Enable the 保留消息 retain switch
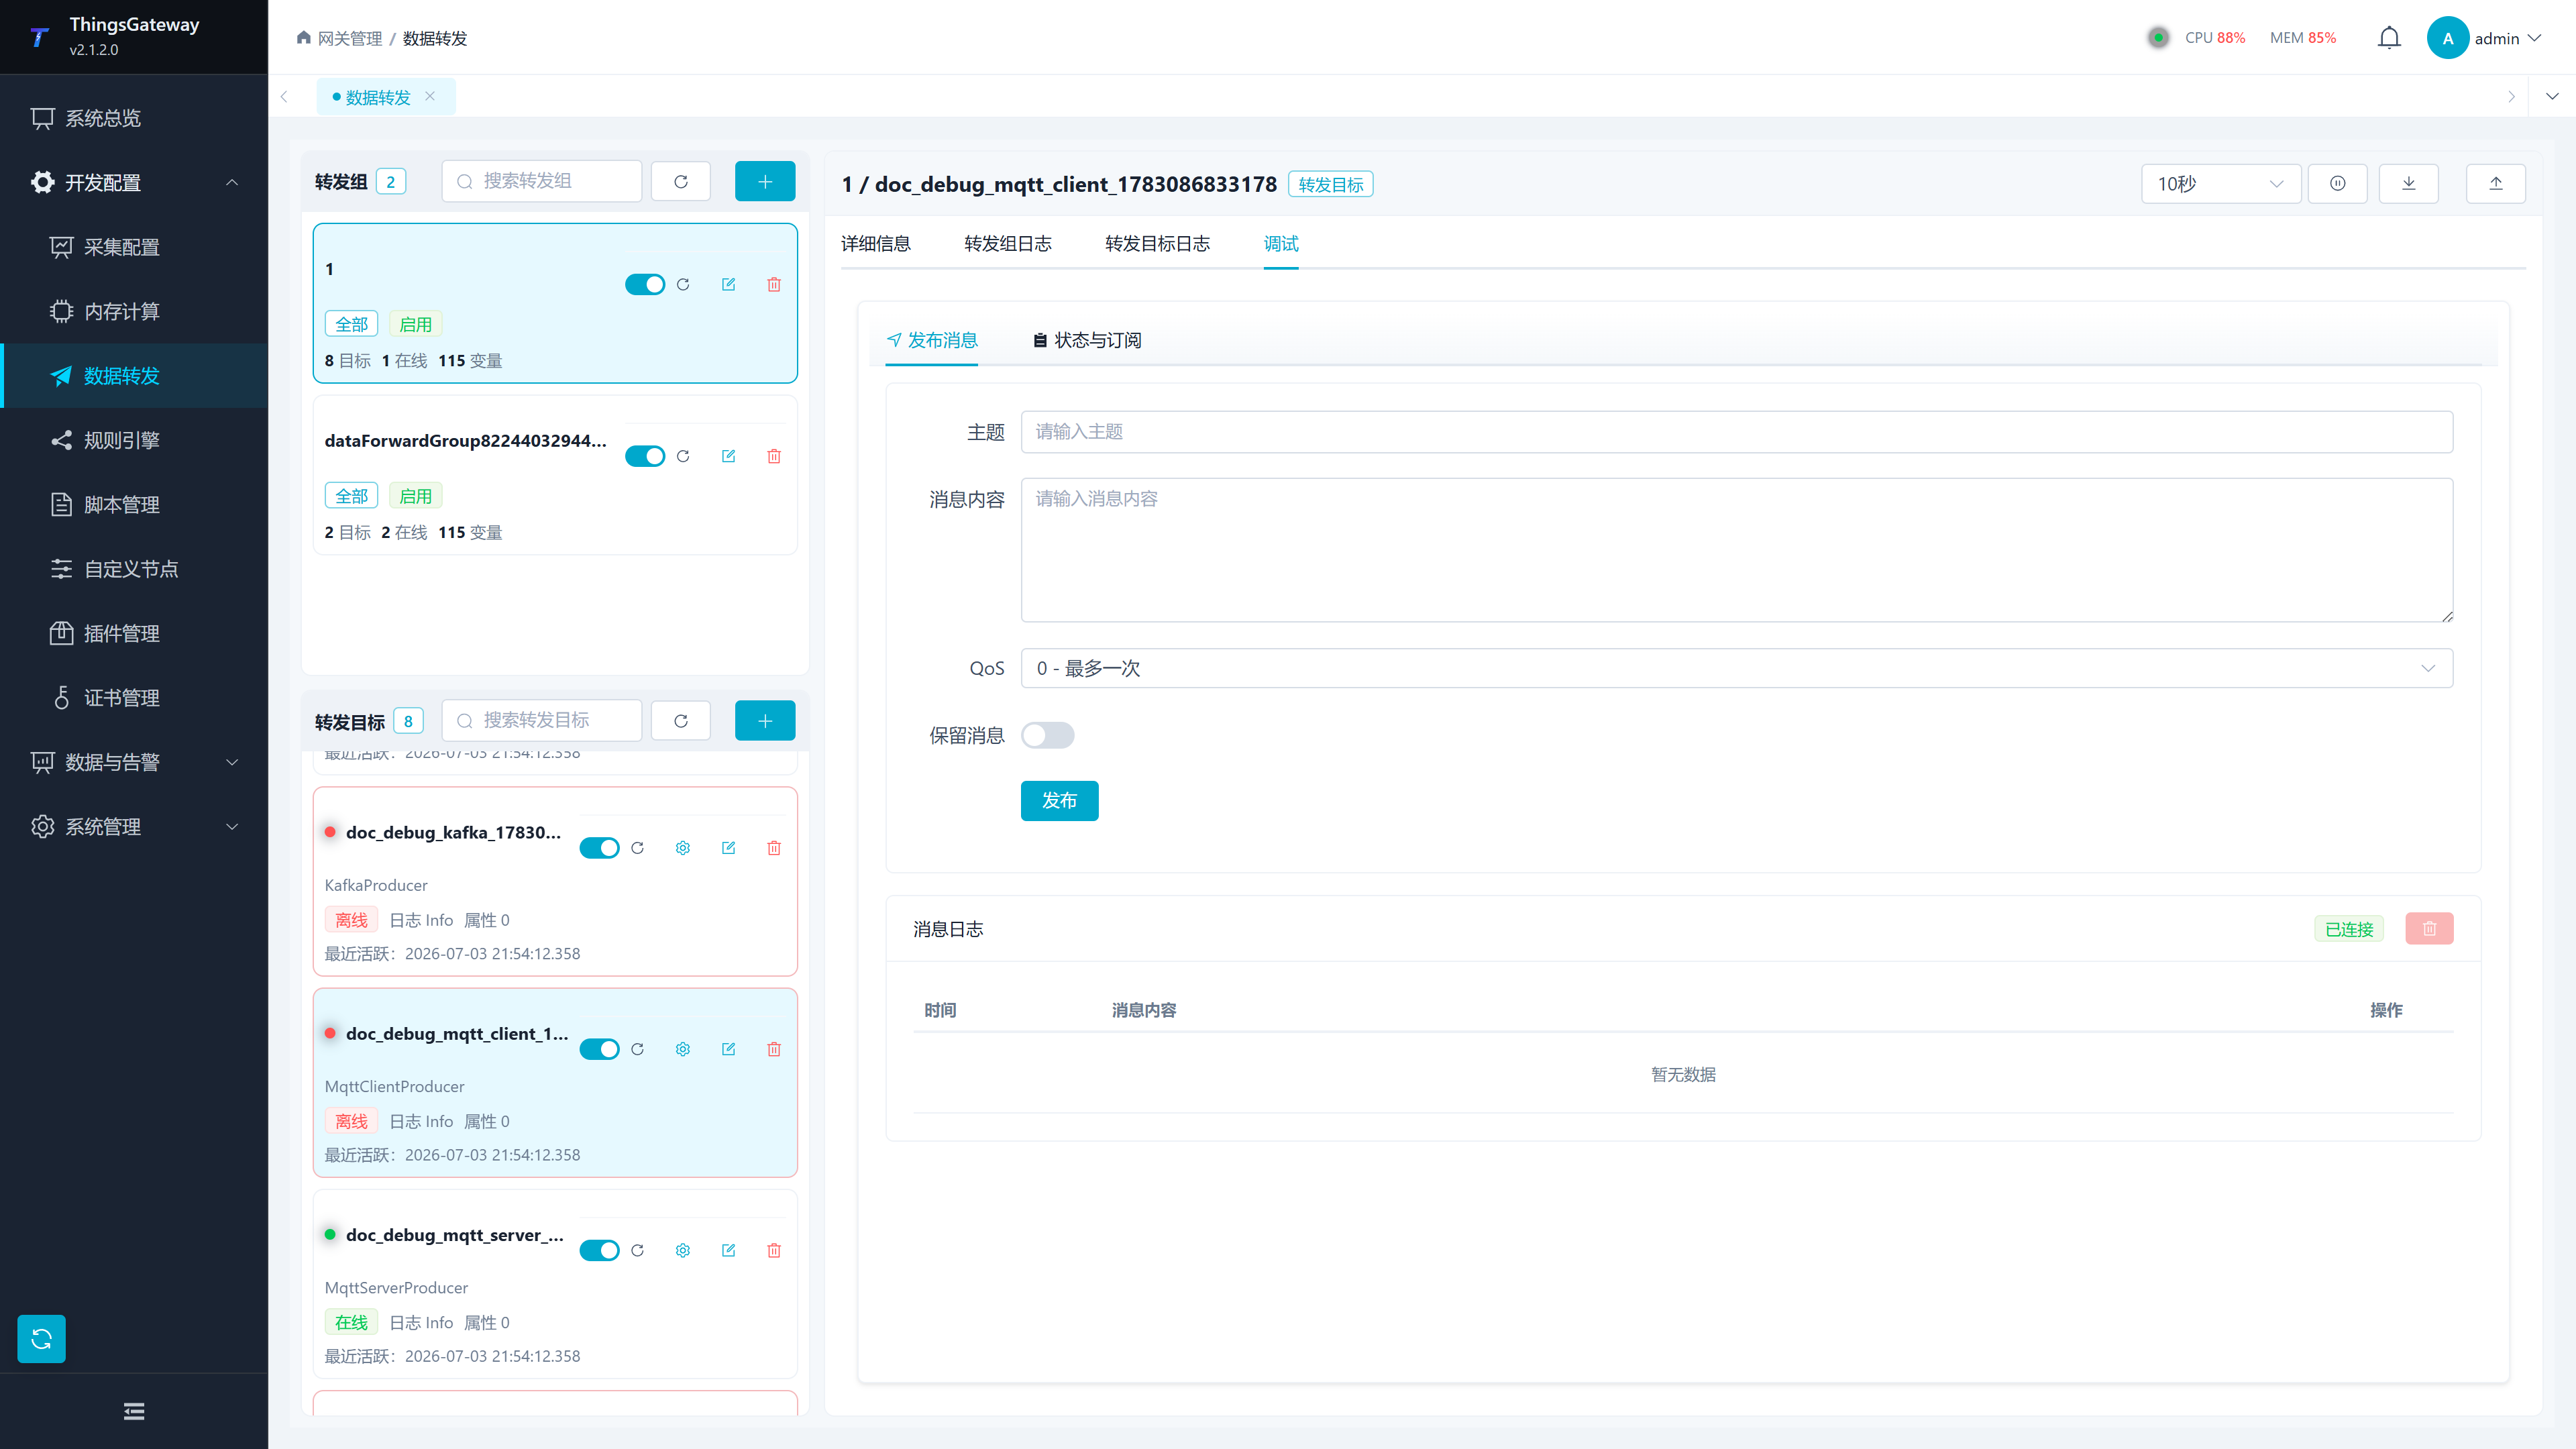2576x1449 pixels. (x=1047, y=735)
